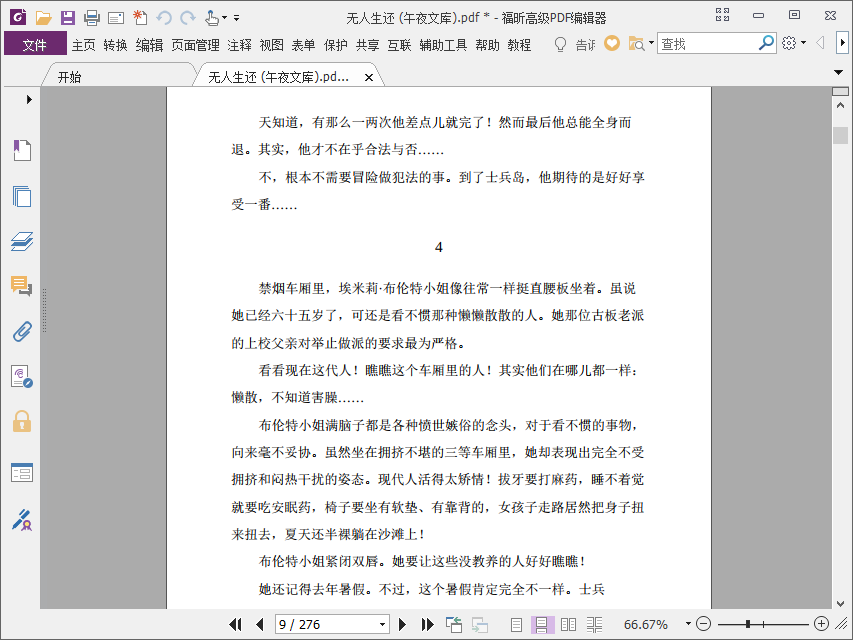
Task: Open the Attachments paperclip panel
Action: click(x=22, y=331)
